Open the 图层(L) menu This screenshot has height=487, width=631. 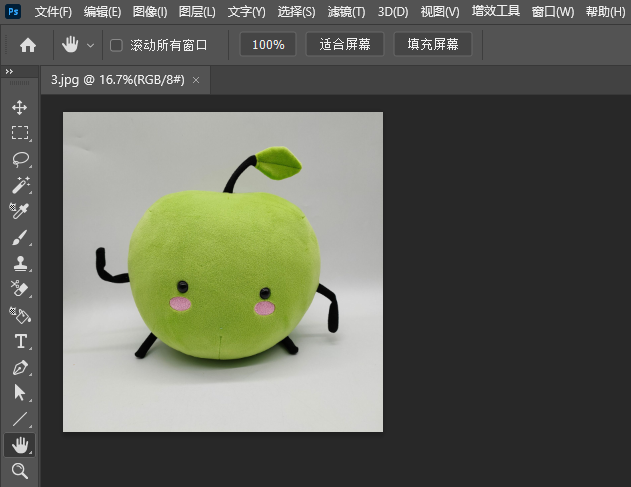tap(197, 12)
